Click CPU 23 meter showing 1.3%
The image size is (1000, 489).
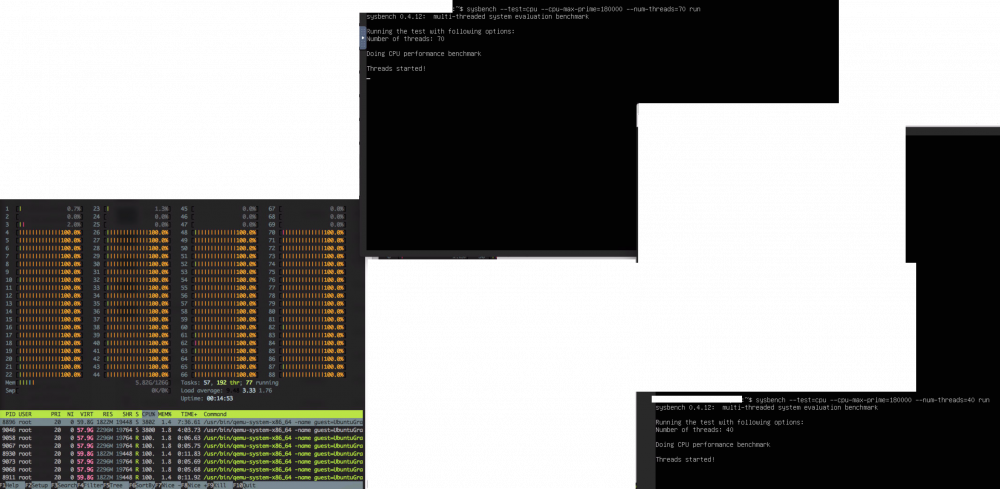(x=131, y=208)
